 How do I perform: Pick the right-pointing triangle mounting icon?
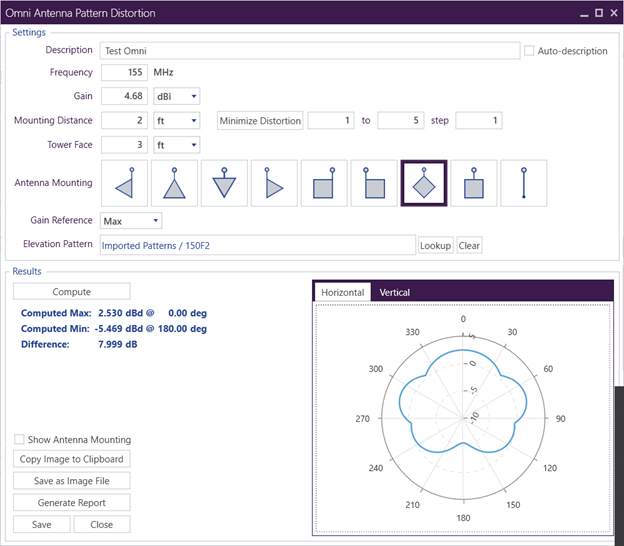pyautogui.click(x=274, y=183)
